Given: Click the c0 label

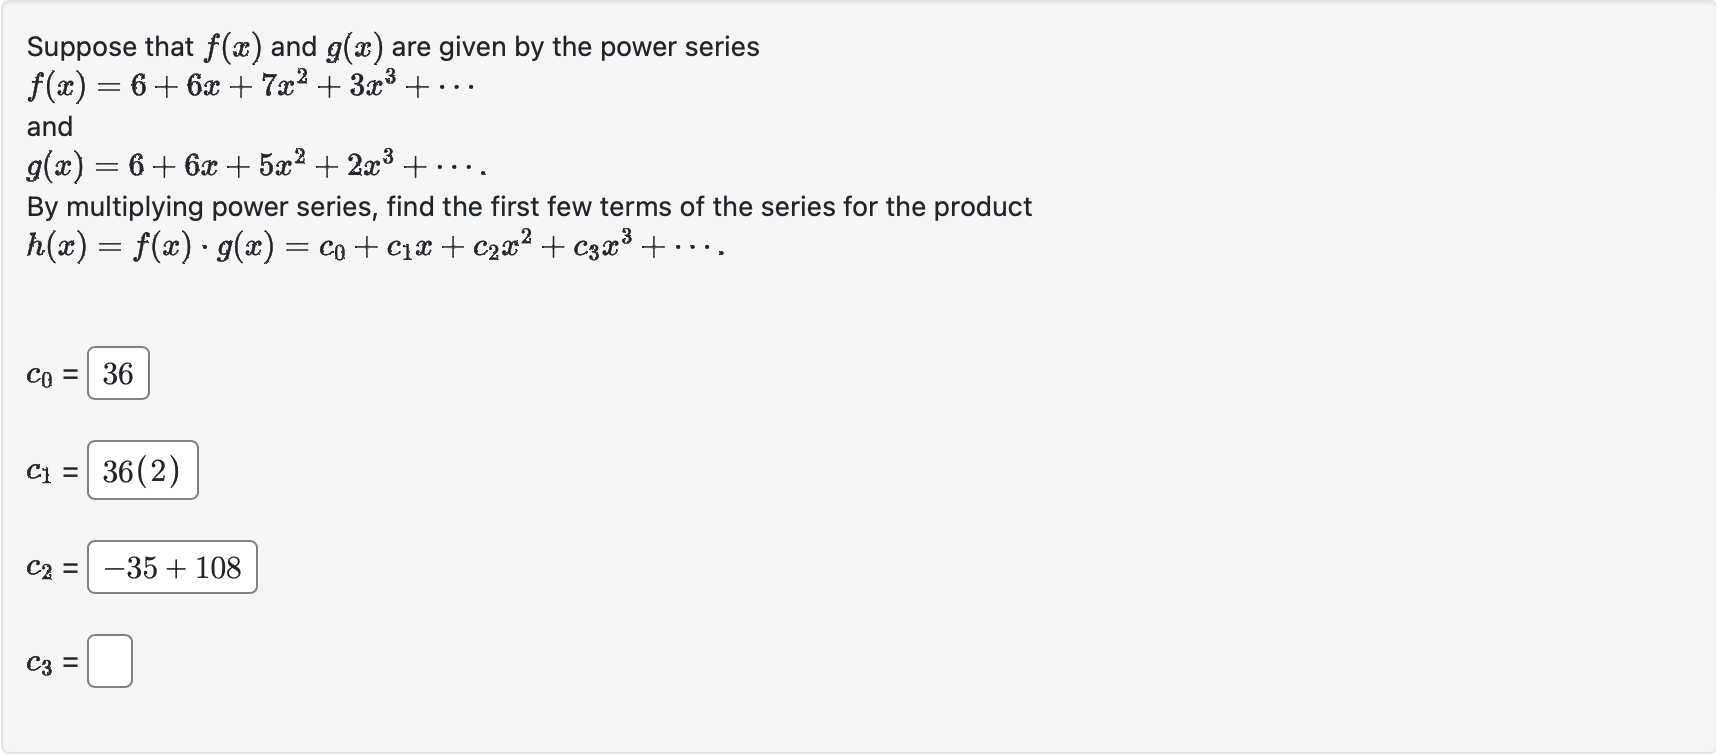Looking at the screenshot, I should [x=43, y=373].
